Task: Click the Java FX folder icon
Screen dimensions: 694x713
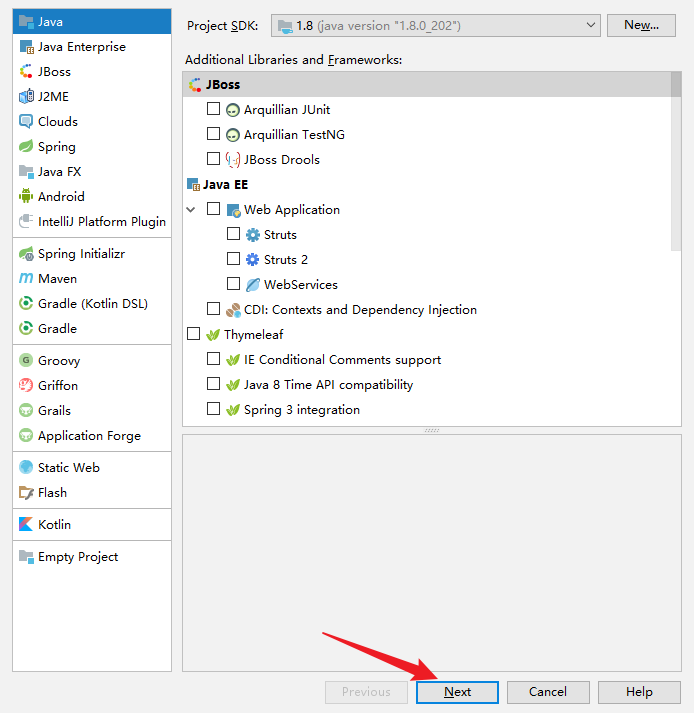Action: (x=26, y=171)
